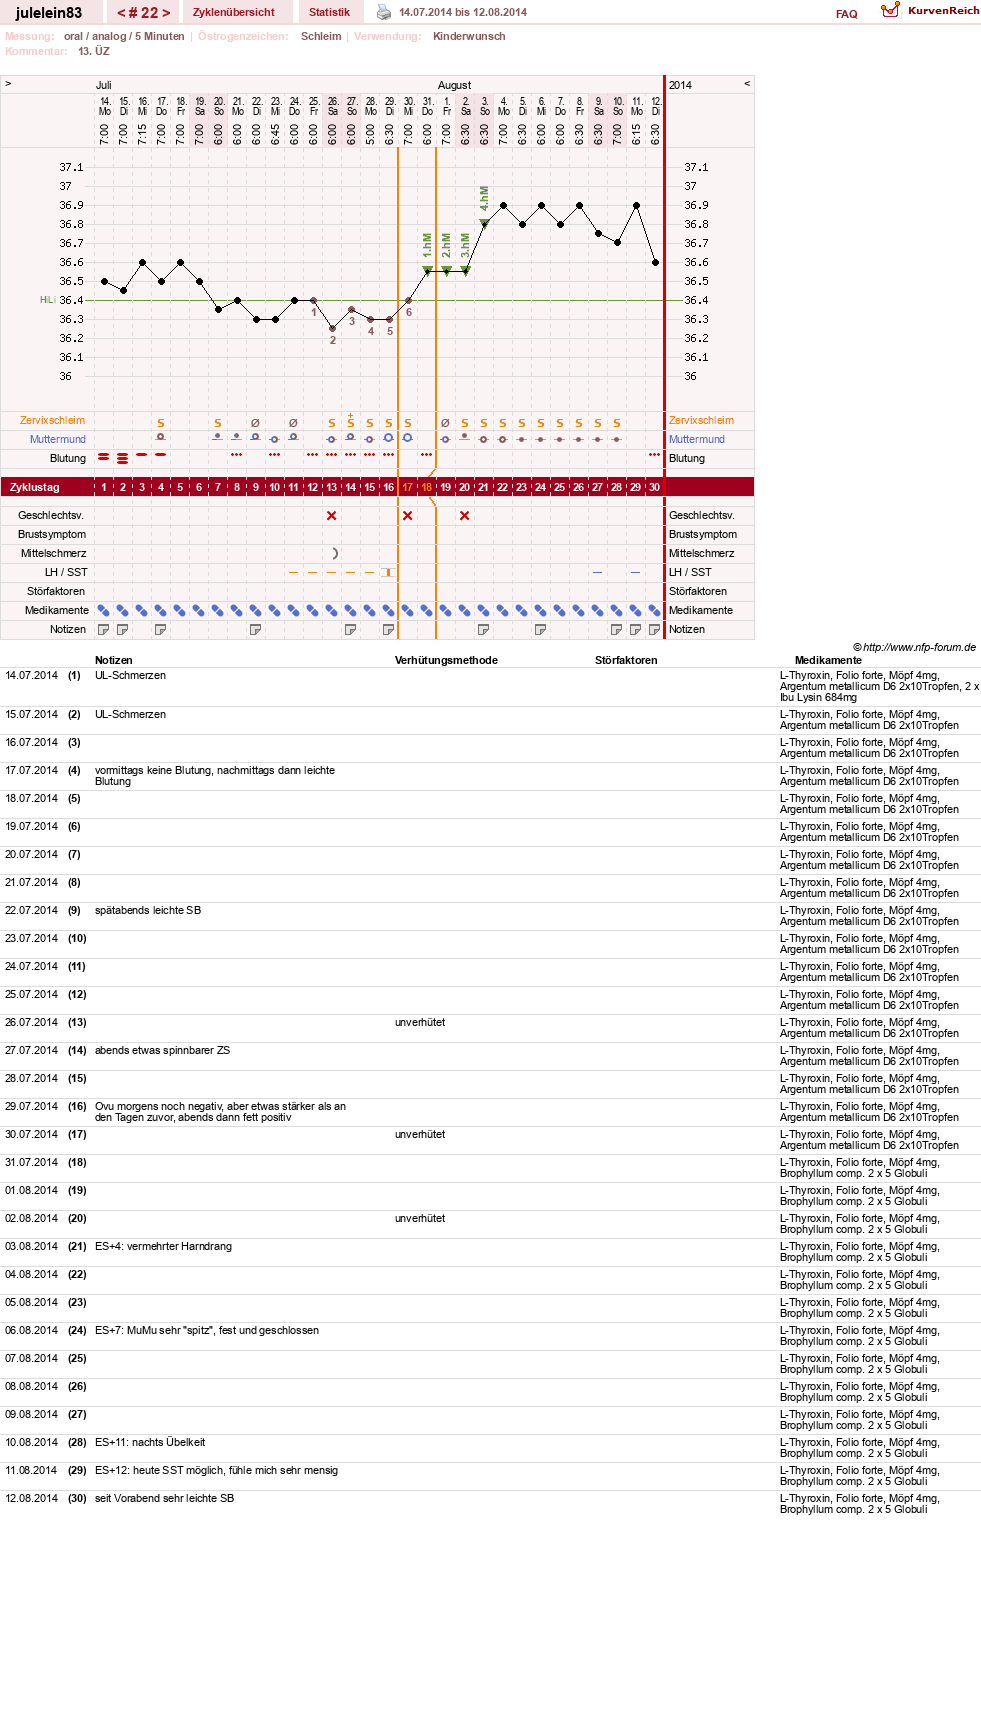Click the note 'ES+4: vermehrter Harndrang'
The width and height of the screenshot is (981, 1713).
(x=163, y=1246)
